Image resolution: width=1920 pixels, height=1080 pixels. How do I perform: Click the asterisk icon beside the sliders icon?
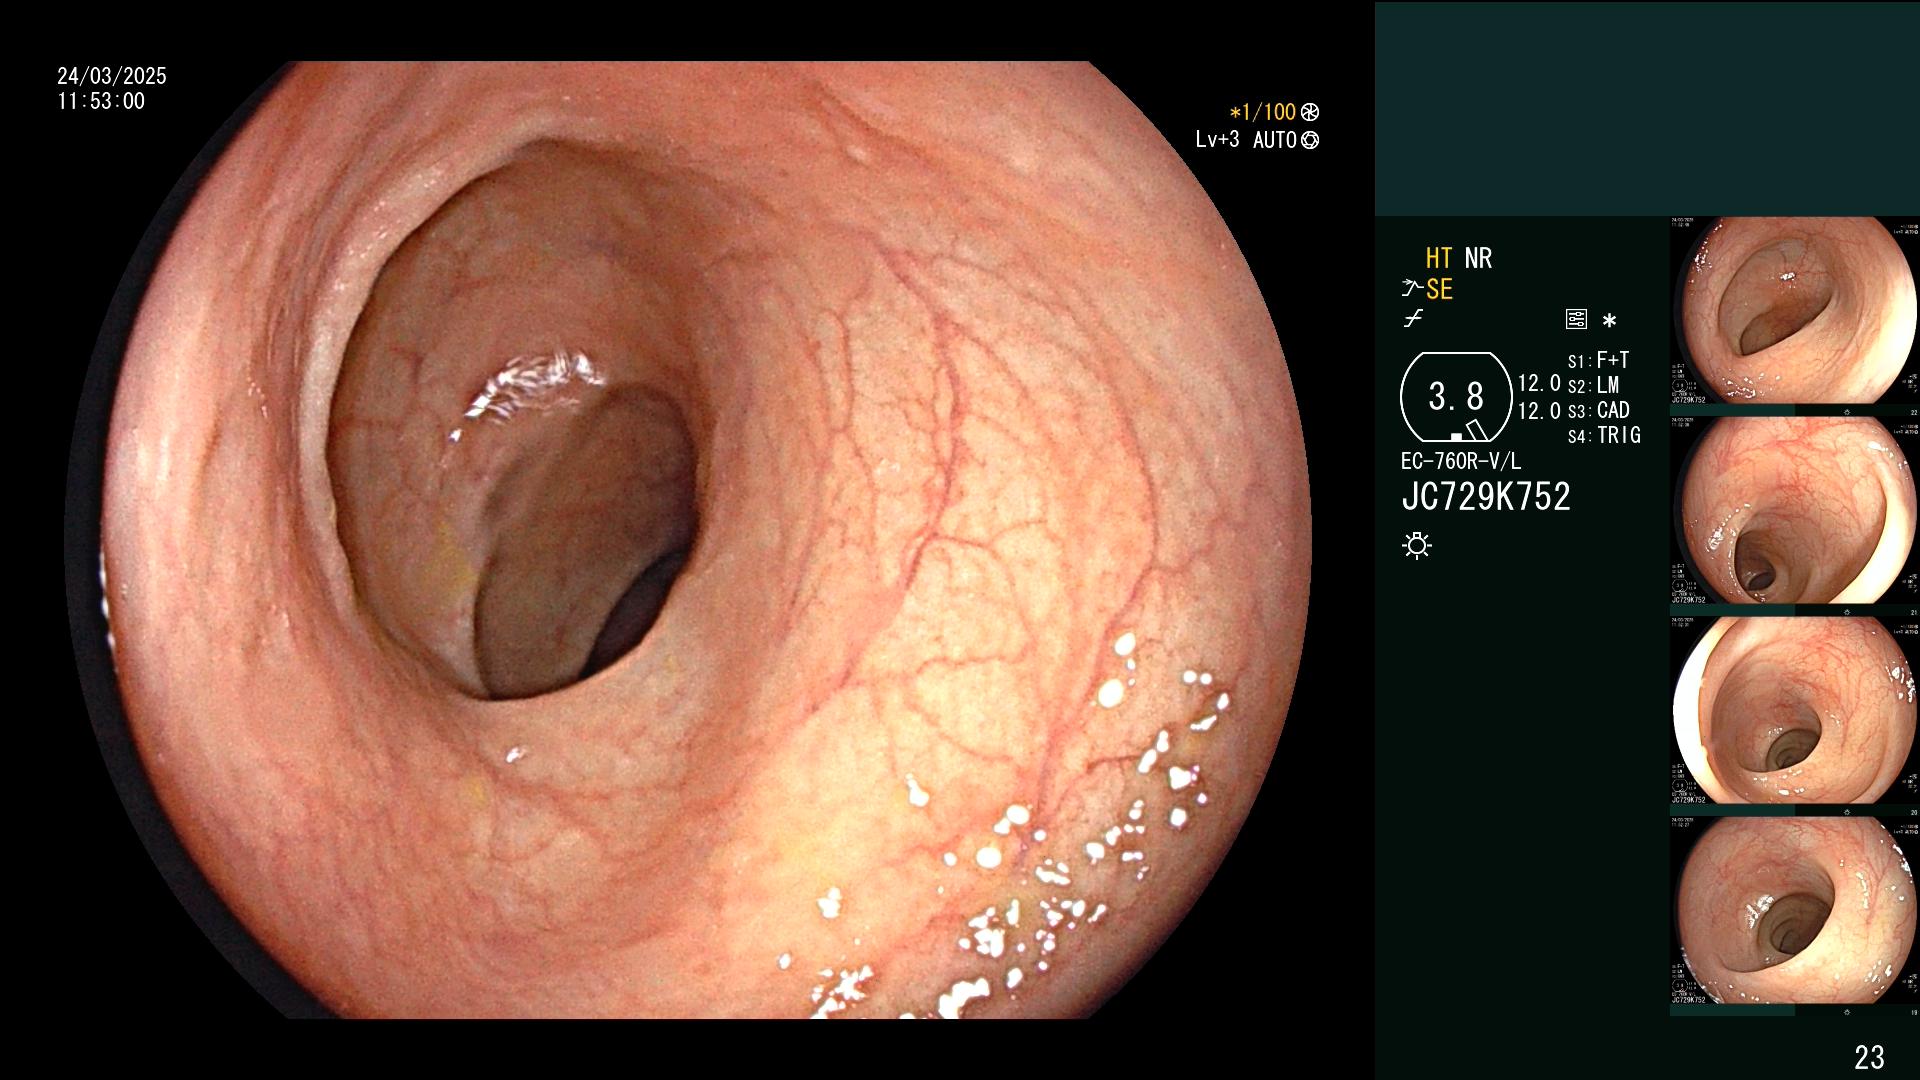click(1609, 320)
